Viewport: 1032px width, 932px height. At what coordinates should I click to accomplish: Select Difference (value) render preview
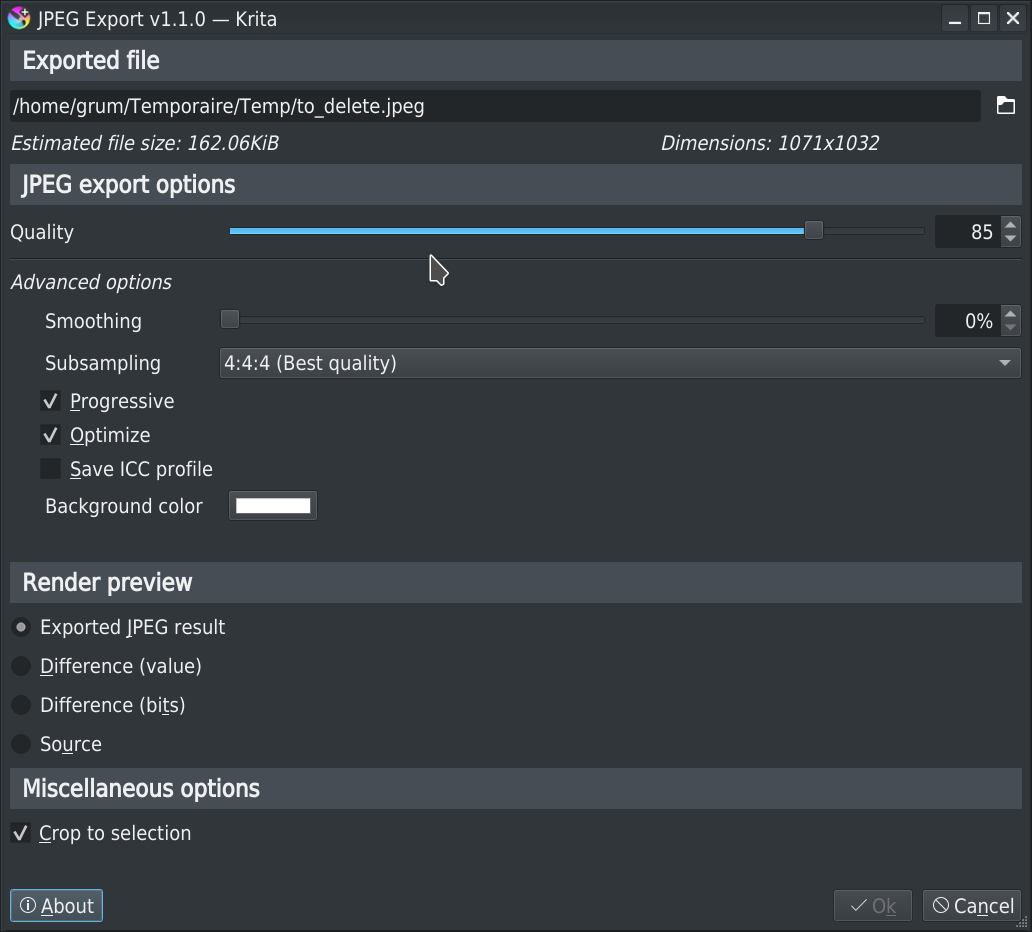[x=21, y=666]
